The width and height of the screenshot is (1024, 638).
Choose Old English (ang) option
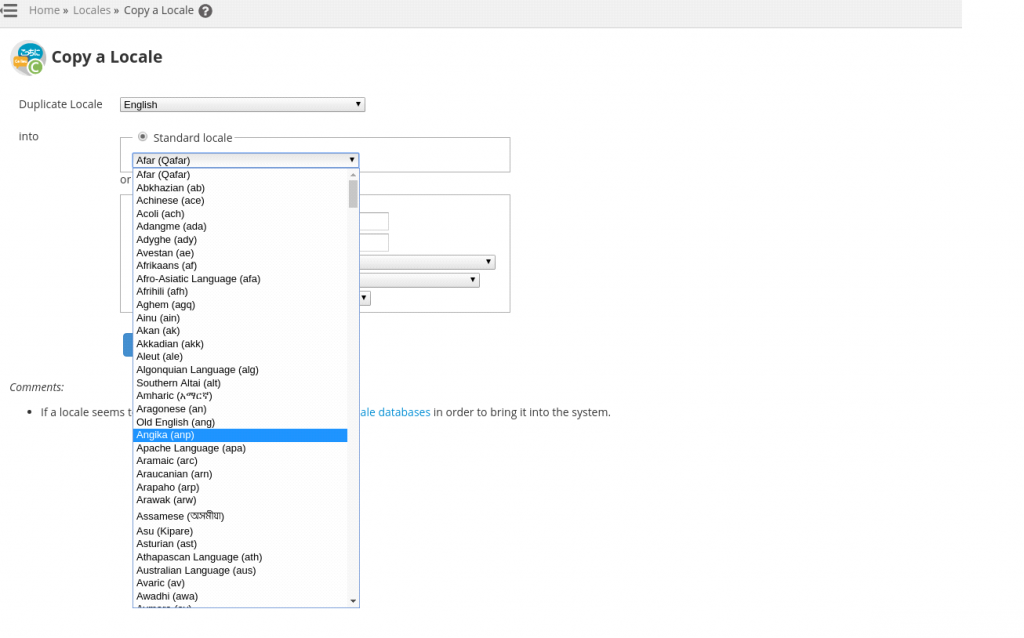[x=175, y=422]
